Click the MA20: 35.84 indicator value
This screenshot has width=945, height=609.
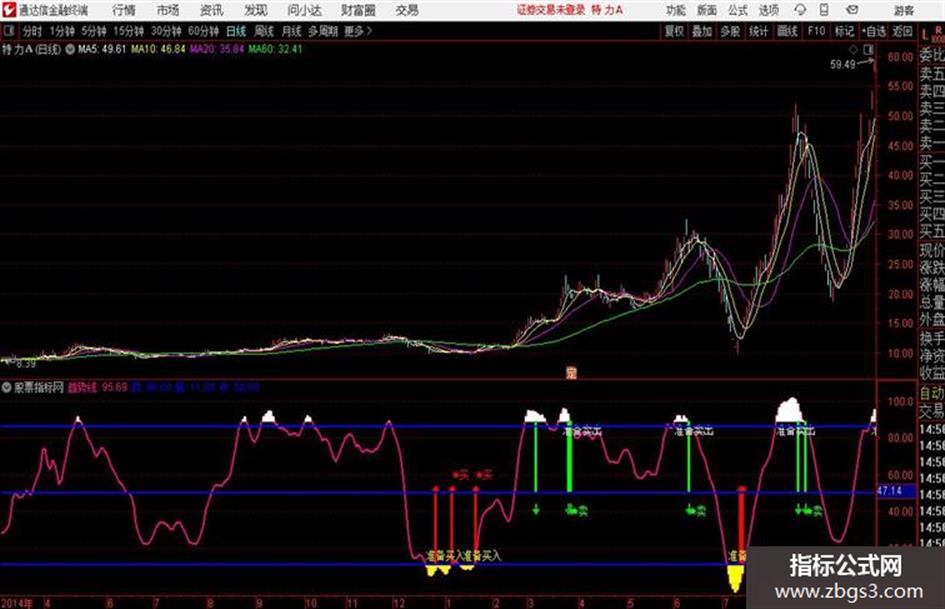point(217,49)
